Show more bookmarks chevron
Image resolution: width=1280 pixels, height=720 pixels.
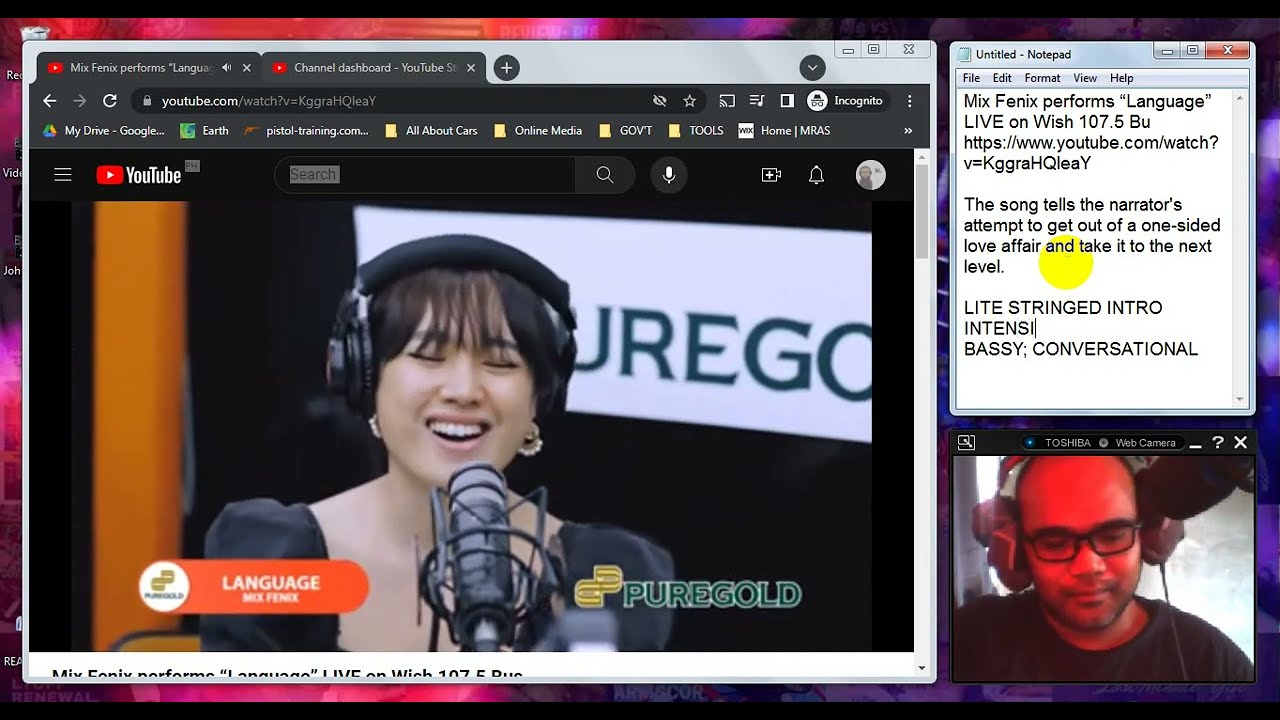pos(908,130)
